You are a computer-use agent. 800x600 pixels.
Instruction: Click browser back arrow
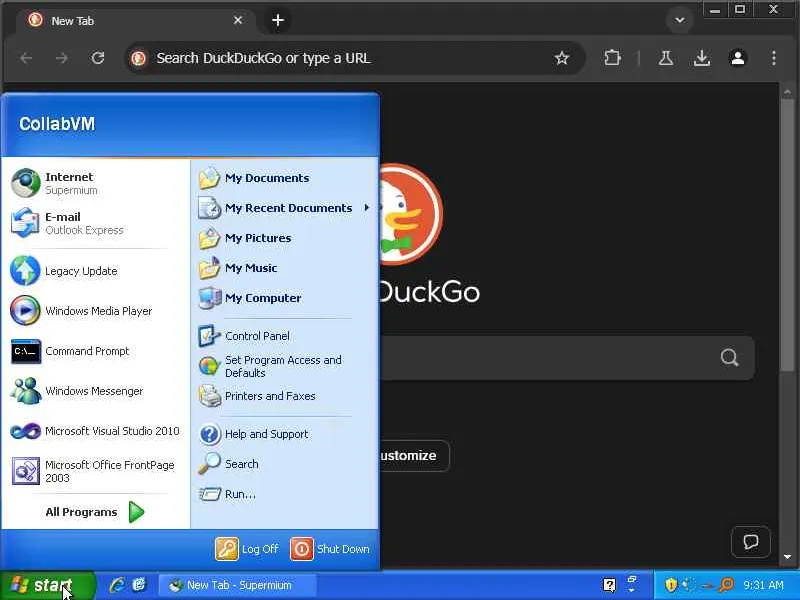[26, 58]
